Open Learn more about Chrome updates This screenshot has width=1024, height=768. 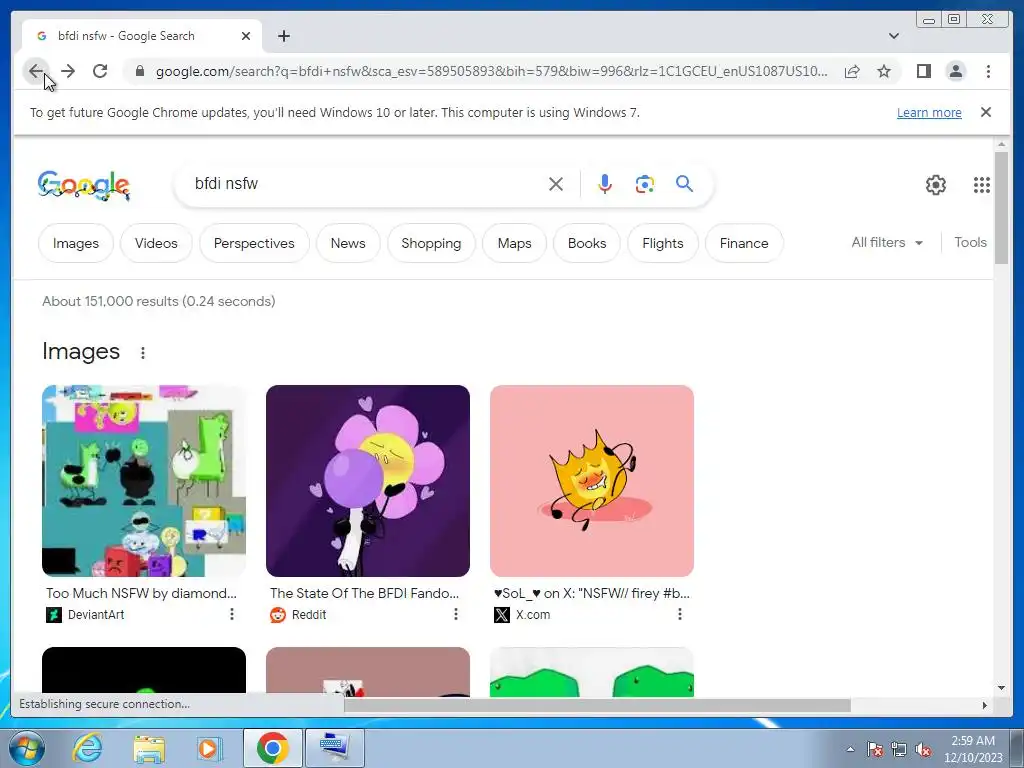(x=929, y=112)
